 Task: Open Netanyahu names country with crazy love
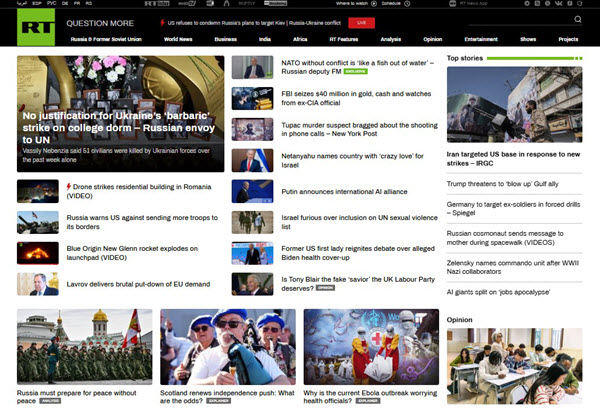pos(352,160)
